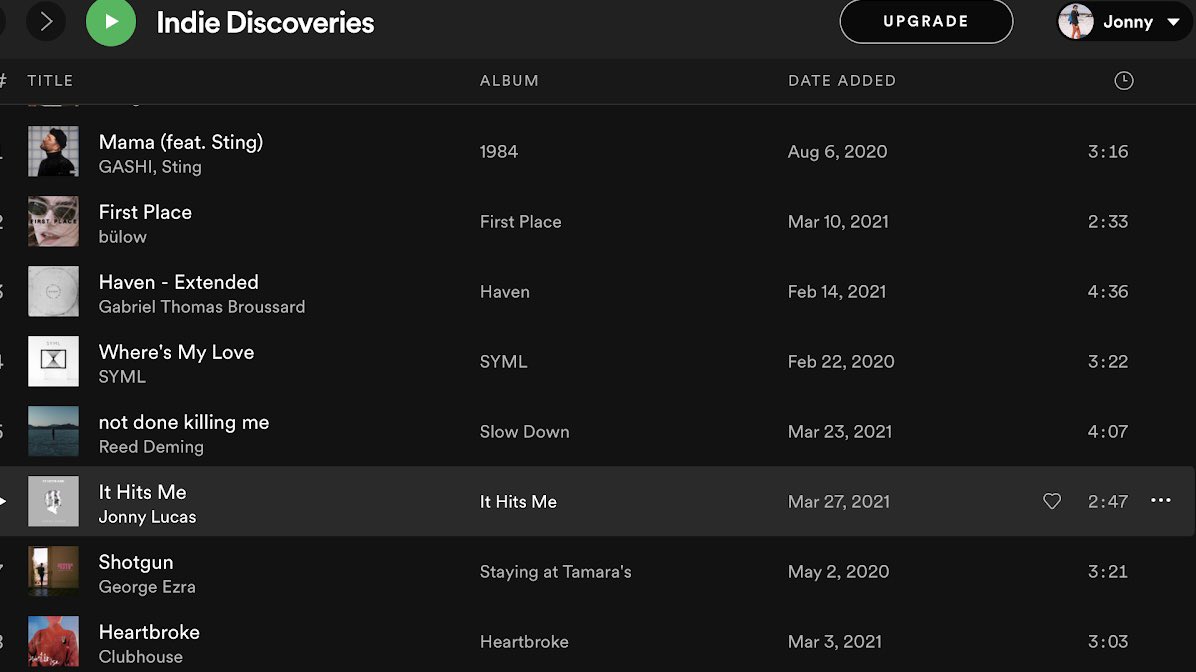The width and height of the screenshot is (1196, 672).
Task: Select the track Mama (feat. Sting)
Action: pyautogui.click(x=181, y=142)
